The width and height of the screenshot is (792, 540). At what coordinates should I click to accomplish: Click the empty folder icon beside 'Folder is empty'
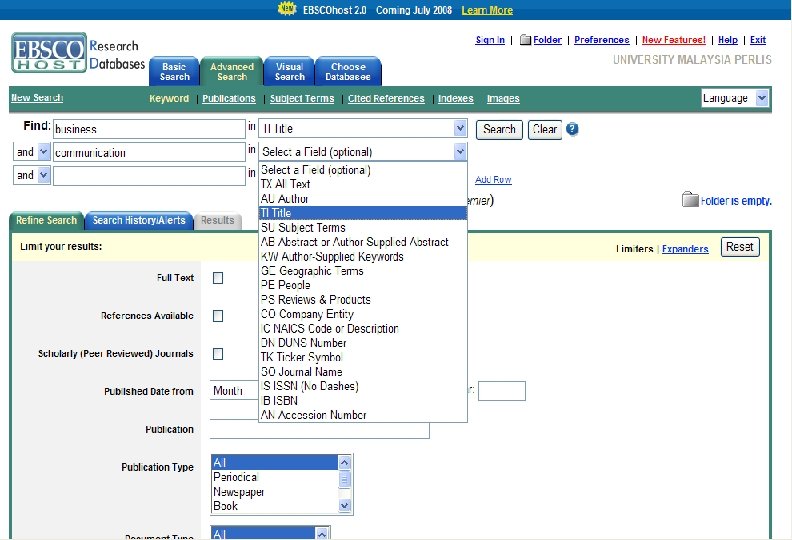pos(689,200)
